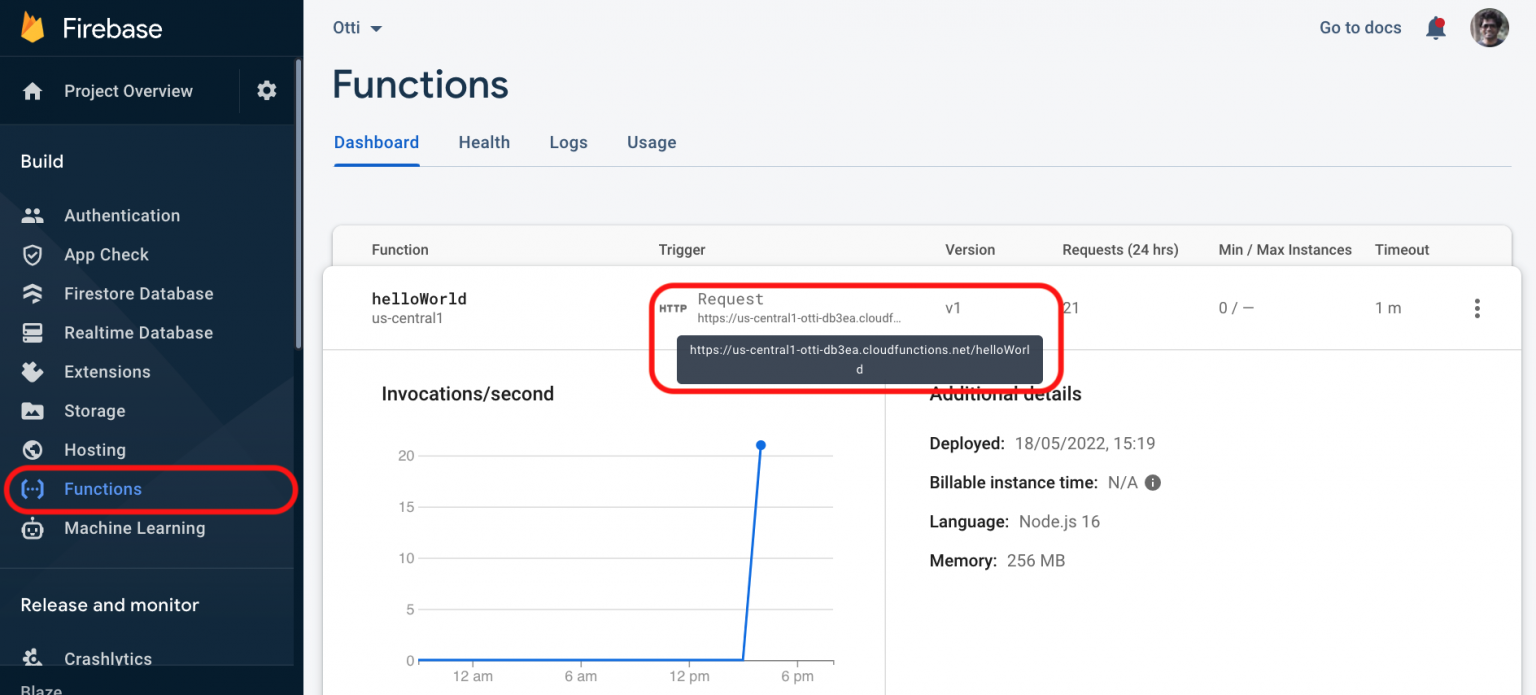
Task: Click the Functions brackets icon
Action: point(33,489)
